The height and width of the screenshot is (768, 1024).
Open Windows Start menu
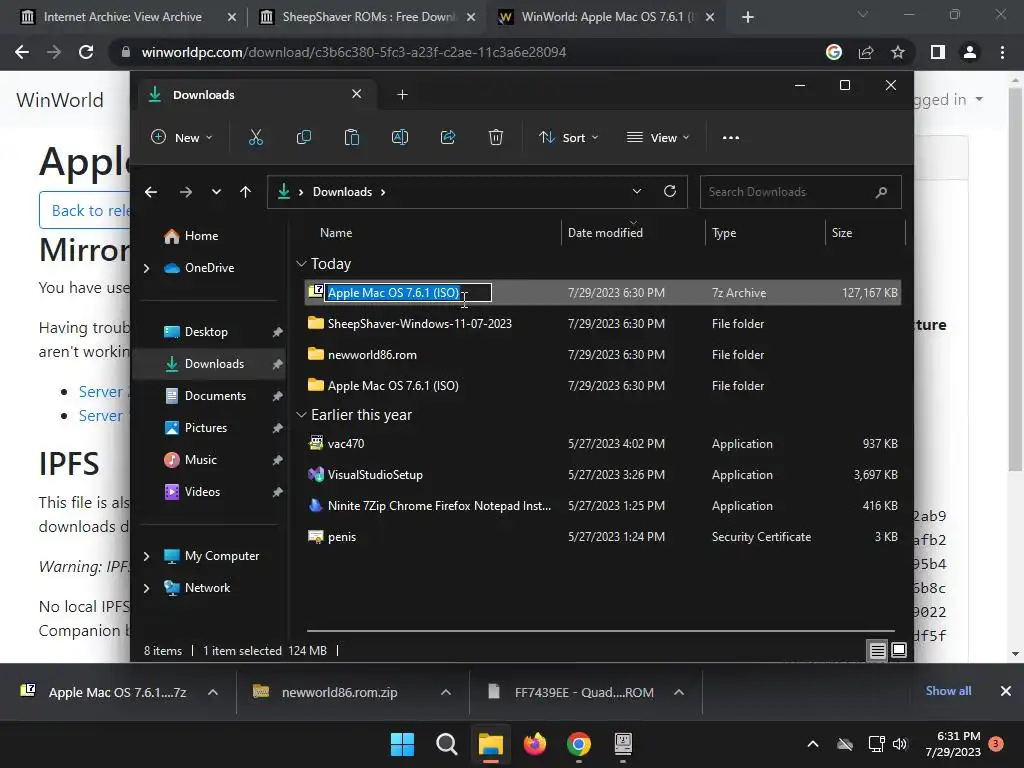click(402, 744)
